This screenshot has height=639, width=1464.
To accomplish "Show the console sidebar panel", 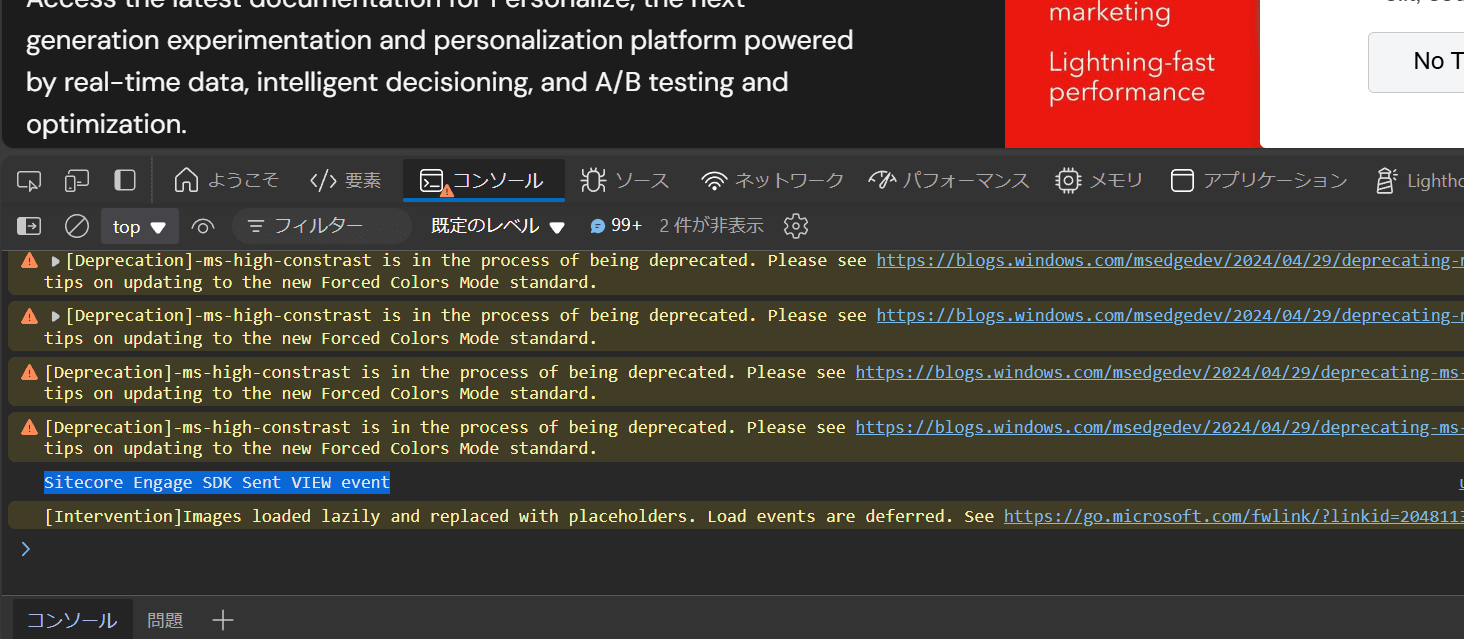I will click(29, 227).
